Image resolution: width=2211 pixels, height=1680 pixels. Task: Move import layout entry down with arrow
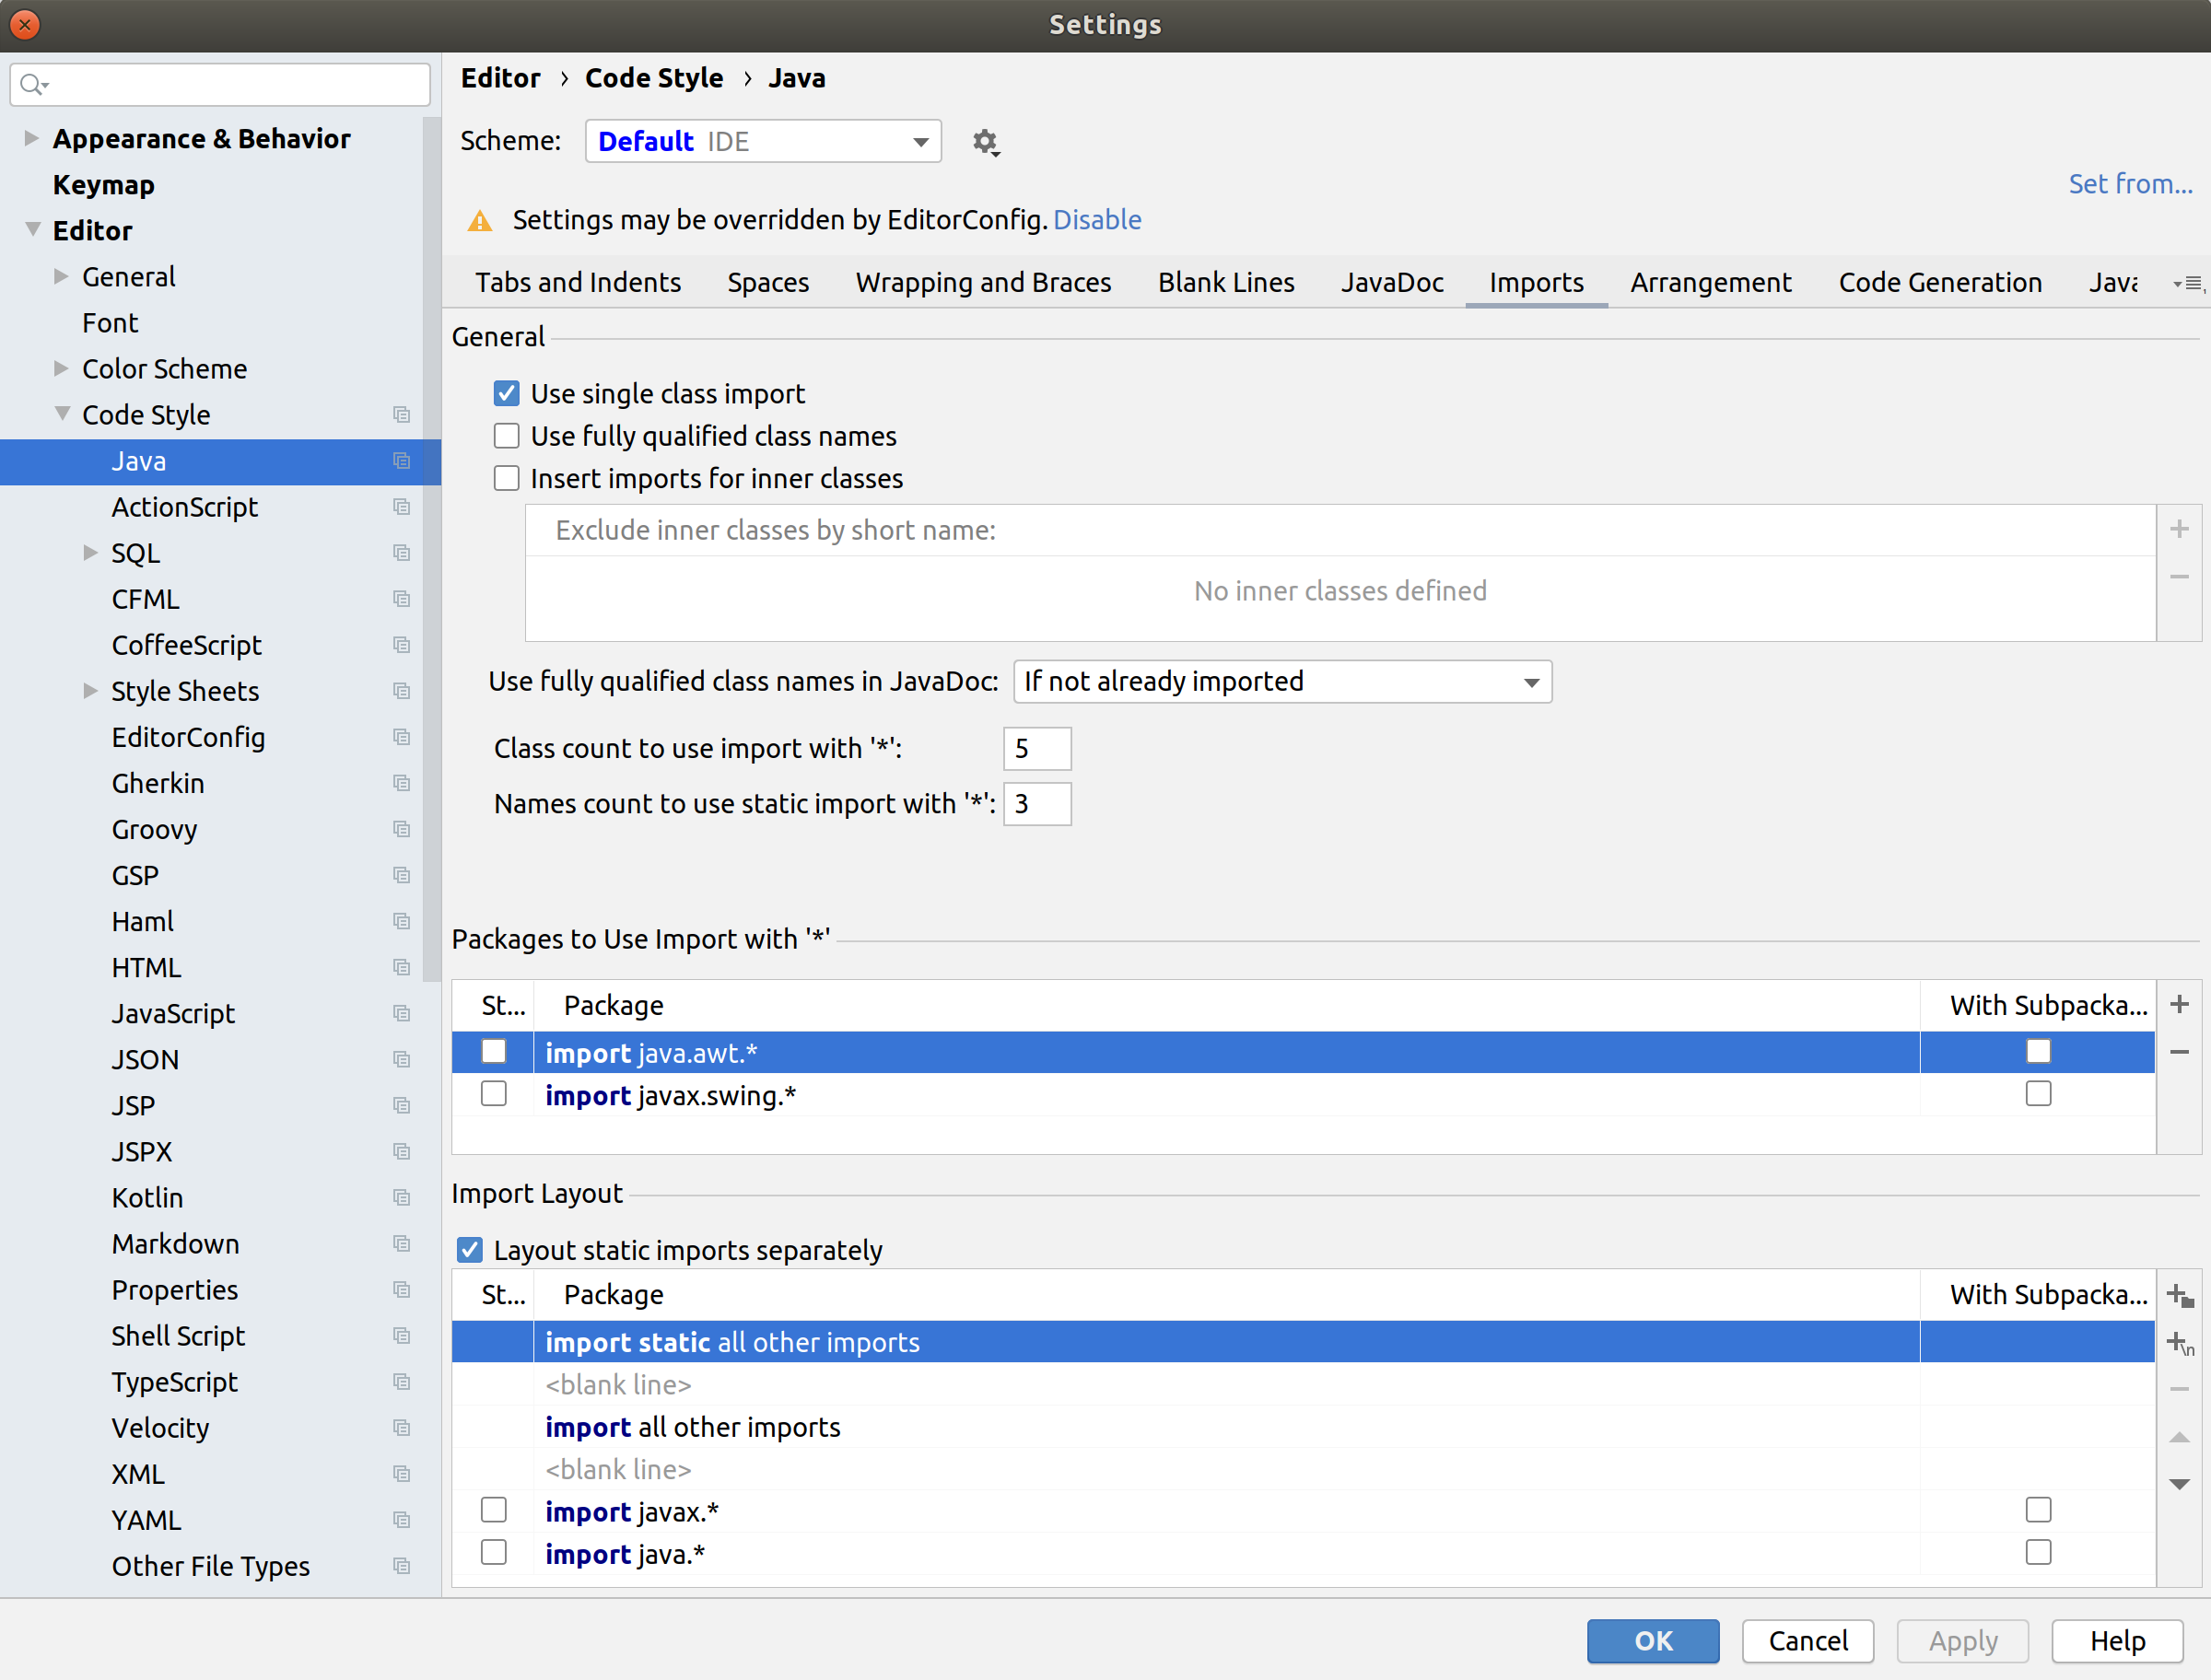click(2180, 1485)
